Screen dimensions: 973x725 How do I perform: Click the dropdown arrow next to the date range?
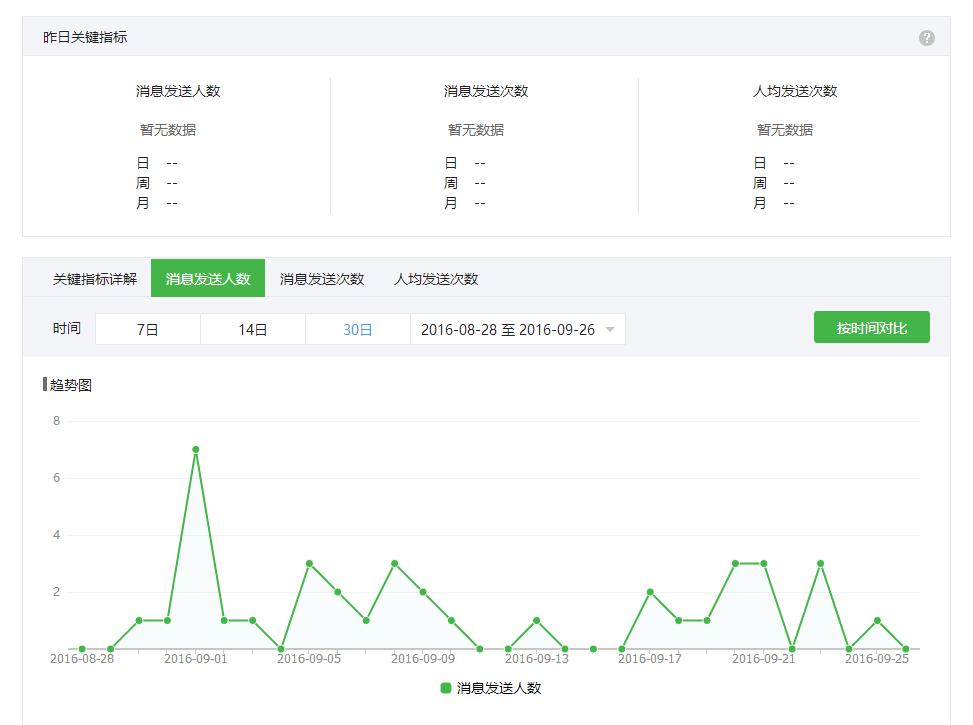[x=608, y=328]
